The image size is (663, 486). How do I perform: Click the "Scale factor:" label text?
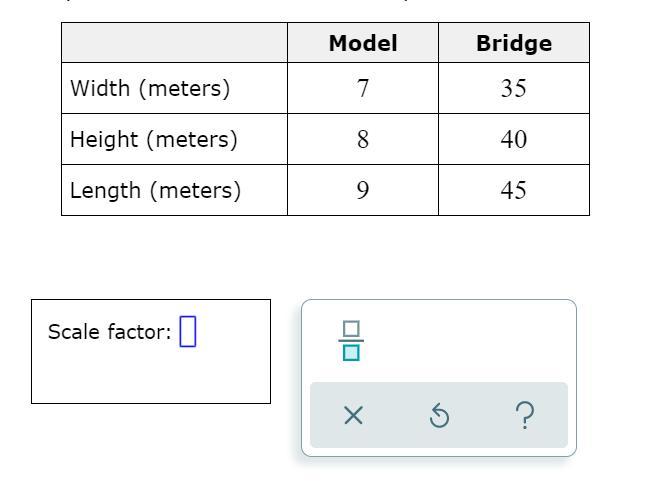(109, 332)
